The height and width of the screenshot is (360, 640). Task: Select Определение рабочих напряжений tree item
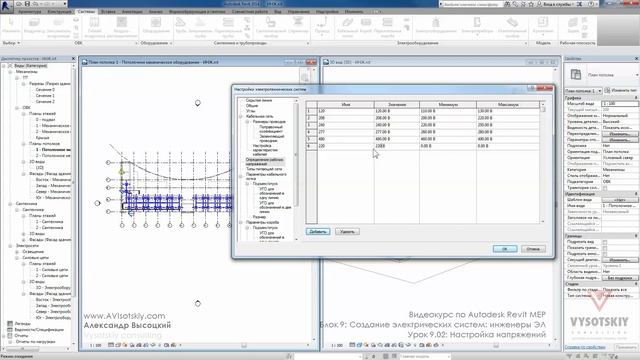point(264,162)
